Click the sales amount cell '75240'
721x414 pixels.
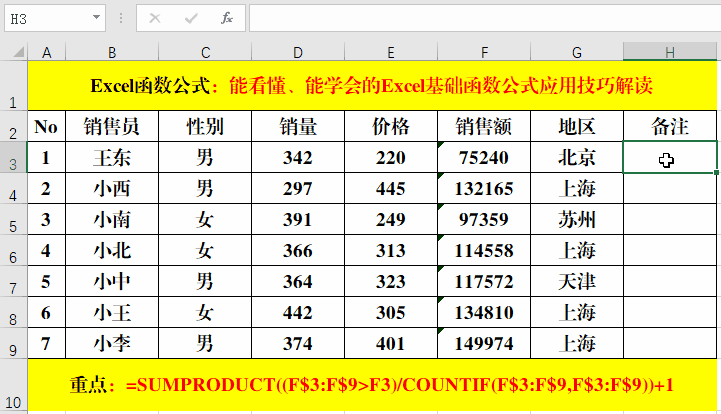click(484, 157)
